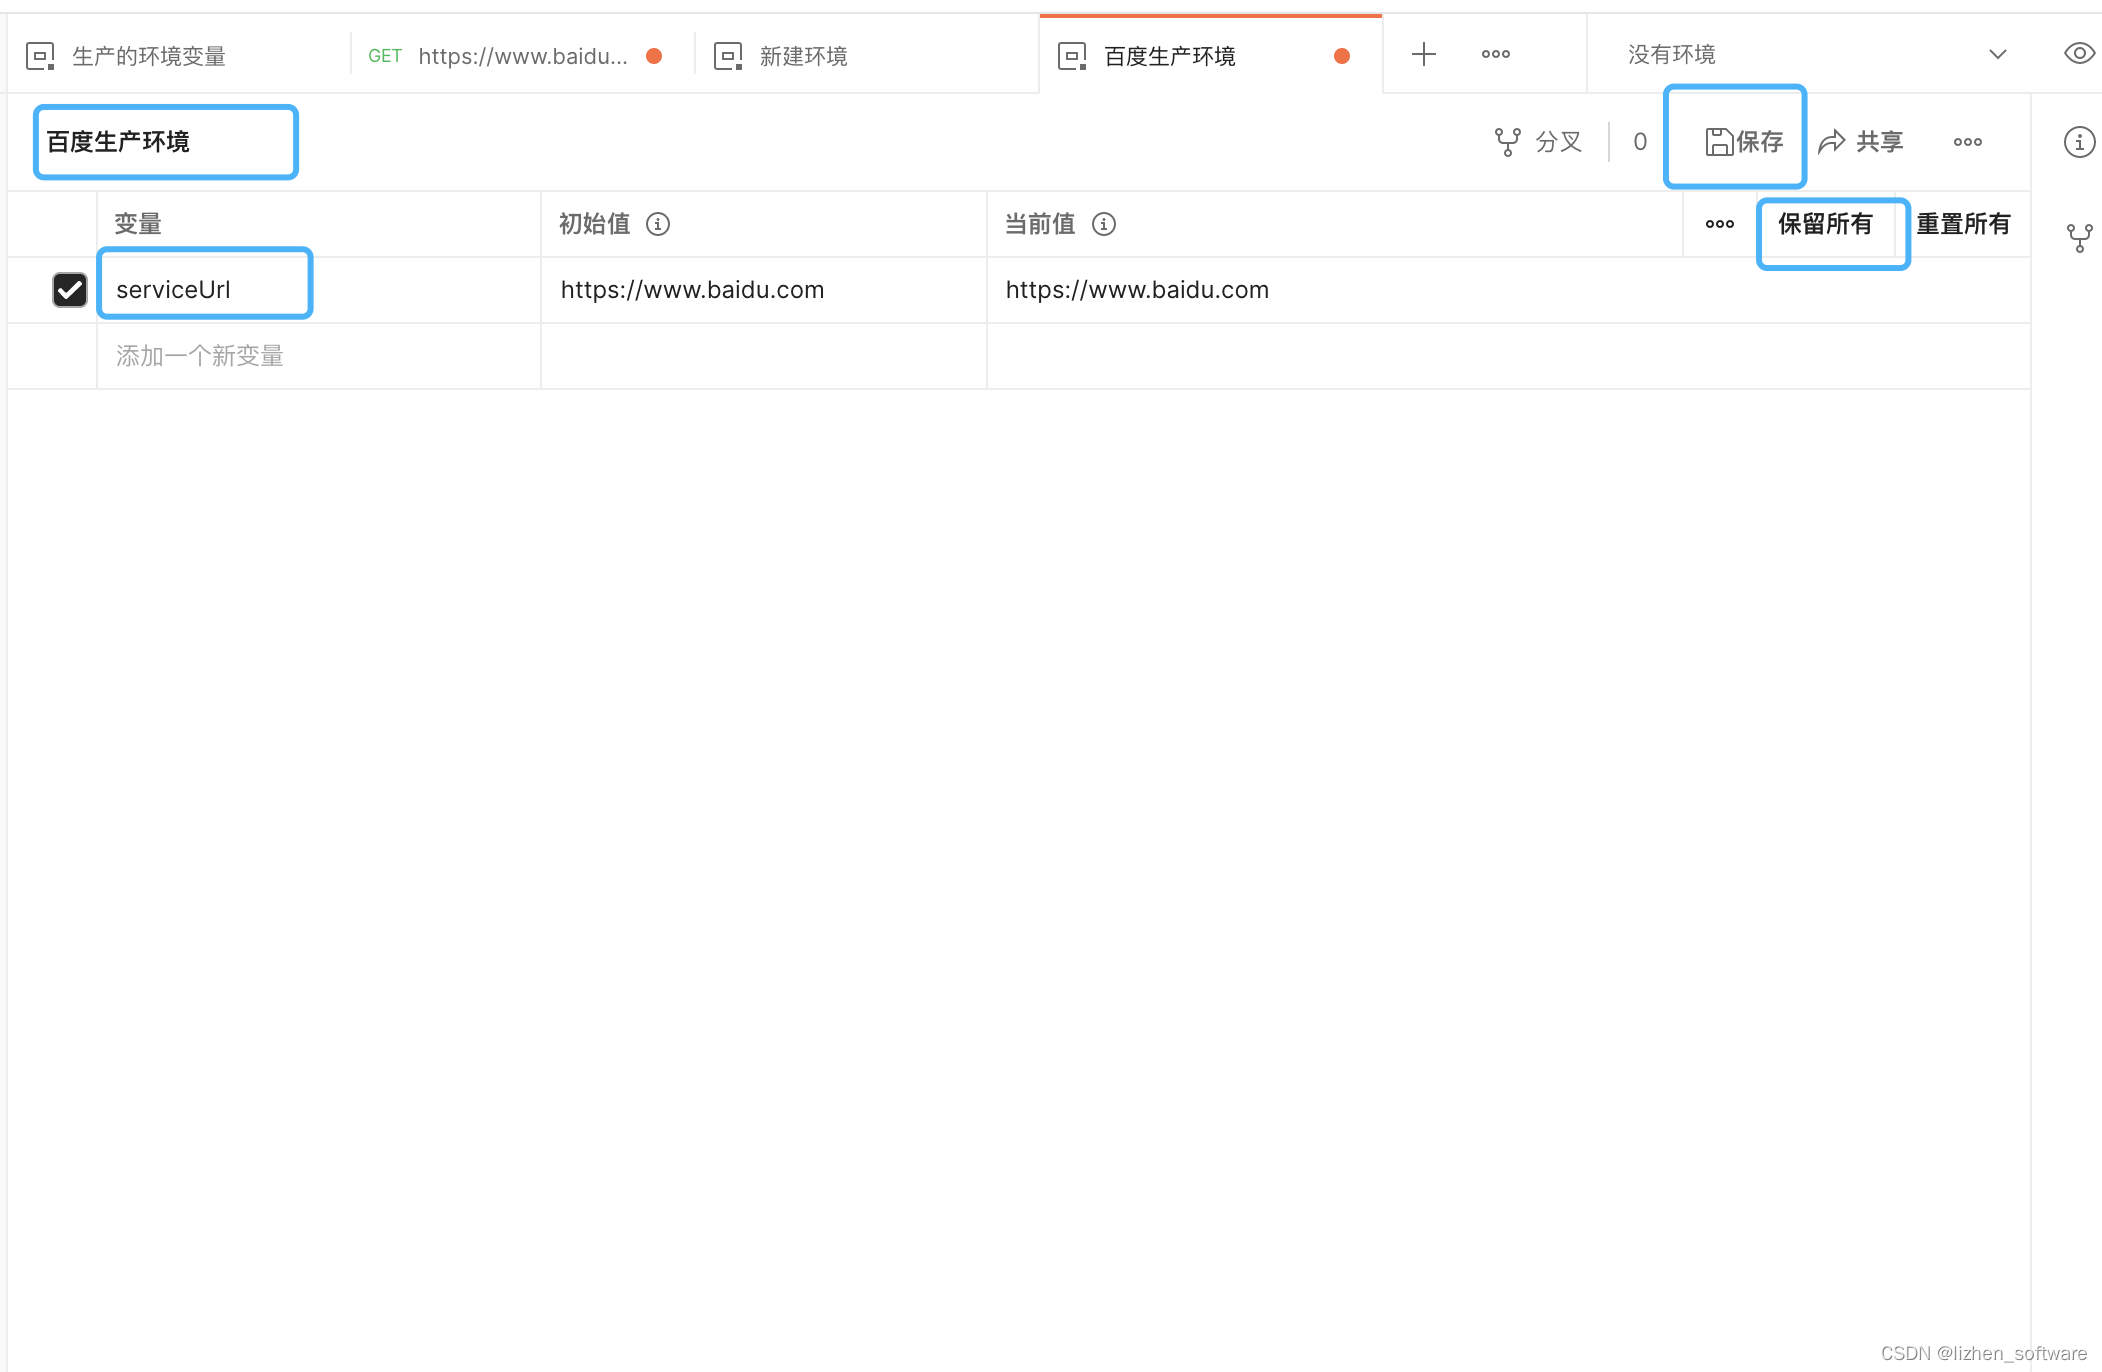
Task: Open the 新建环境 tab
Action: point(866,56)
